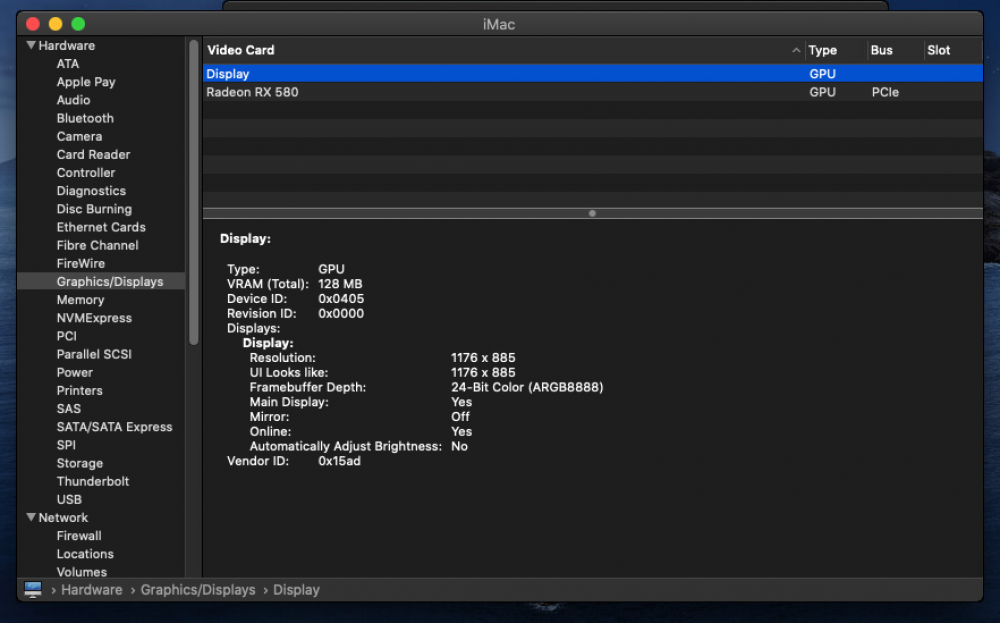Click the computer icon in path bar
Image resolution: width=1000 pixels, height=623 pixels.
coord(33,590)
